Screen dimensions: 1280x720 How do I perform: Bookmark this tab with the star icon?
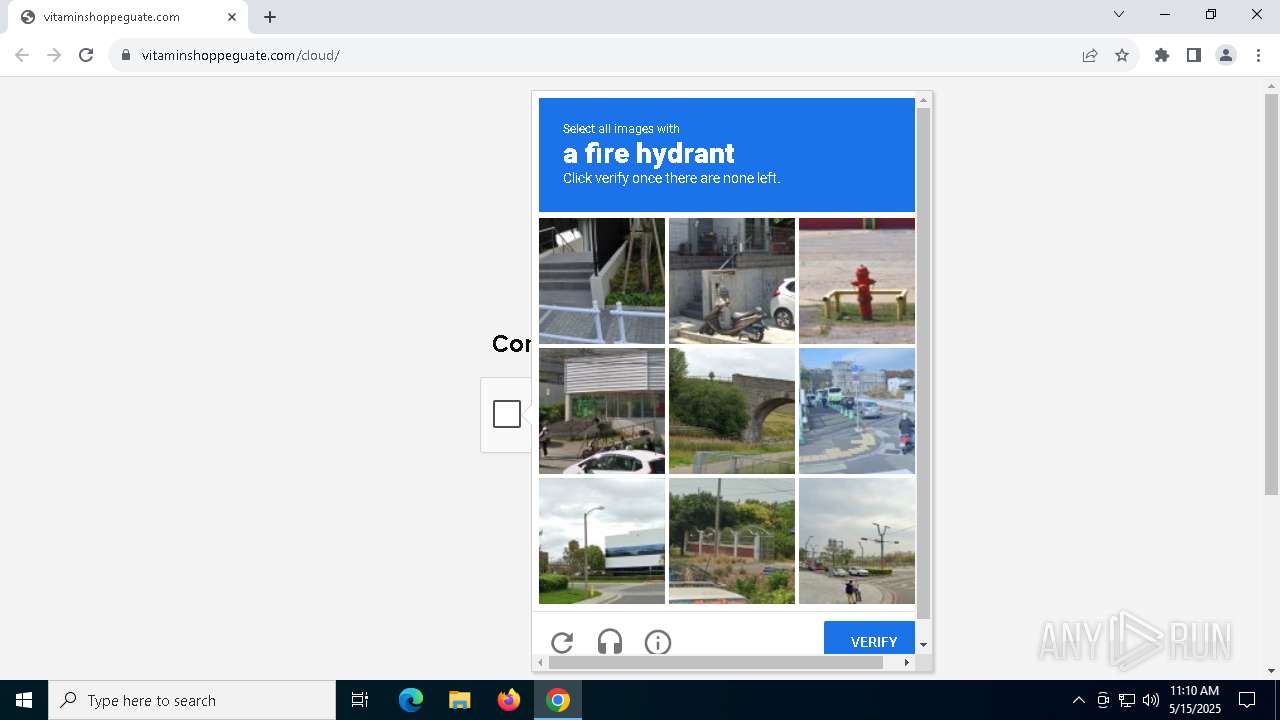click(x=1122, y=55)
